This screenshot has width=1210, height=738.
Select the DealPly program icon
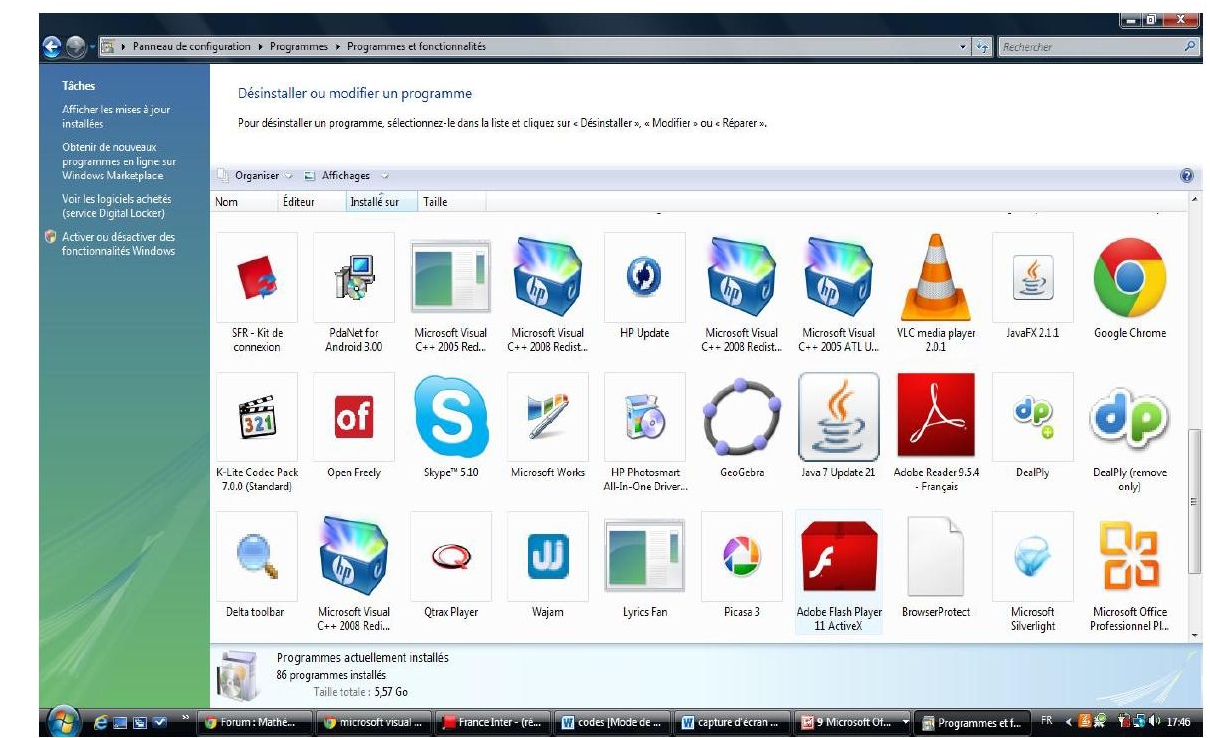pyautogui.click(x=1033, y=415)
